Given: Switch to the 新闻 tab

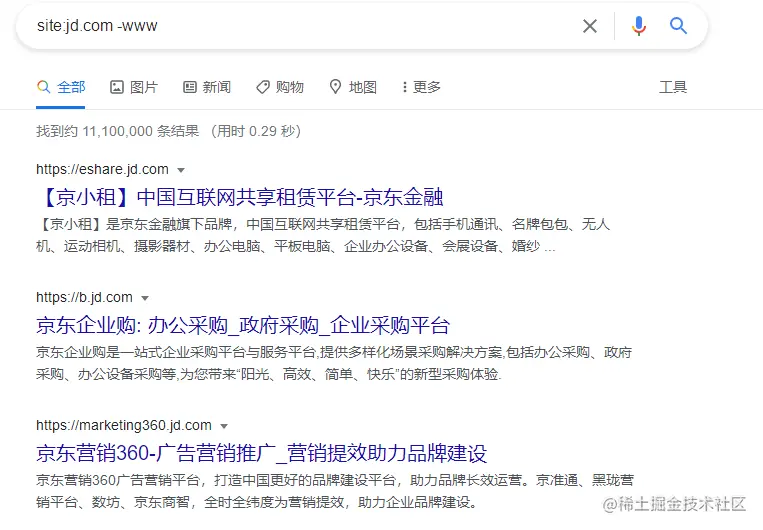Looking at the screenshot, I should pyautogui.click(x=217, y=87).
